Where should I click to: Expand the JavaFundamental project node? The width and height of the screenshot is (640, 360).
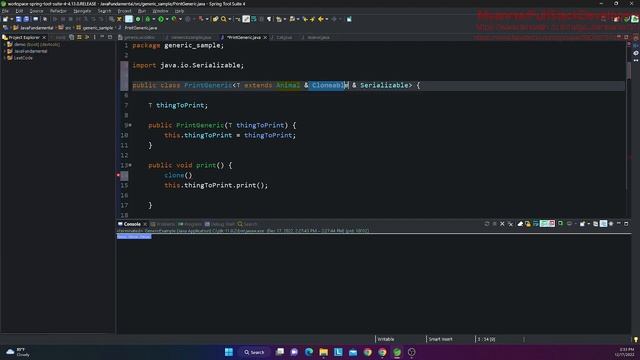(x=4, y=51)
